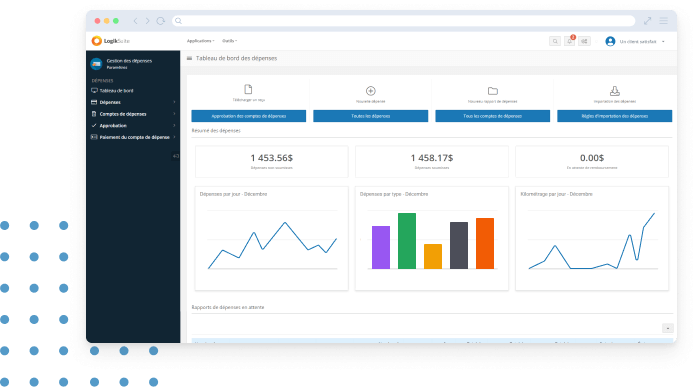This screenshot has height=387, width=697.
Task: Open the Applications menu
Action: [200, 41]
